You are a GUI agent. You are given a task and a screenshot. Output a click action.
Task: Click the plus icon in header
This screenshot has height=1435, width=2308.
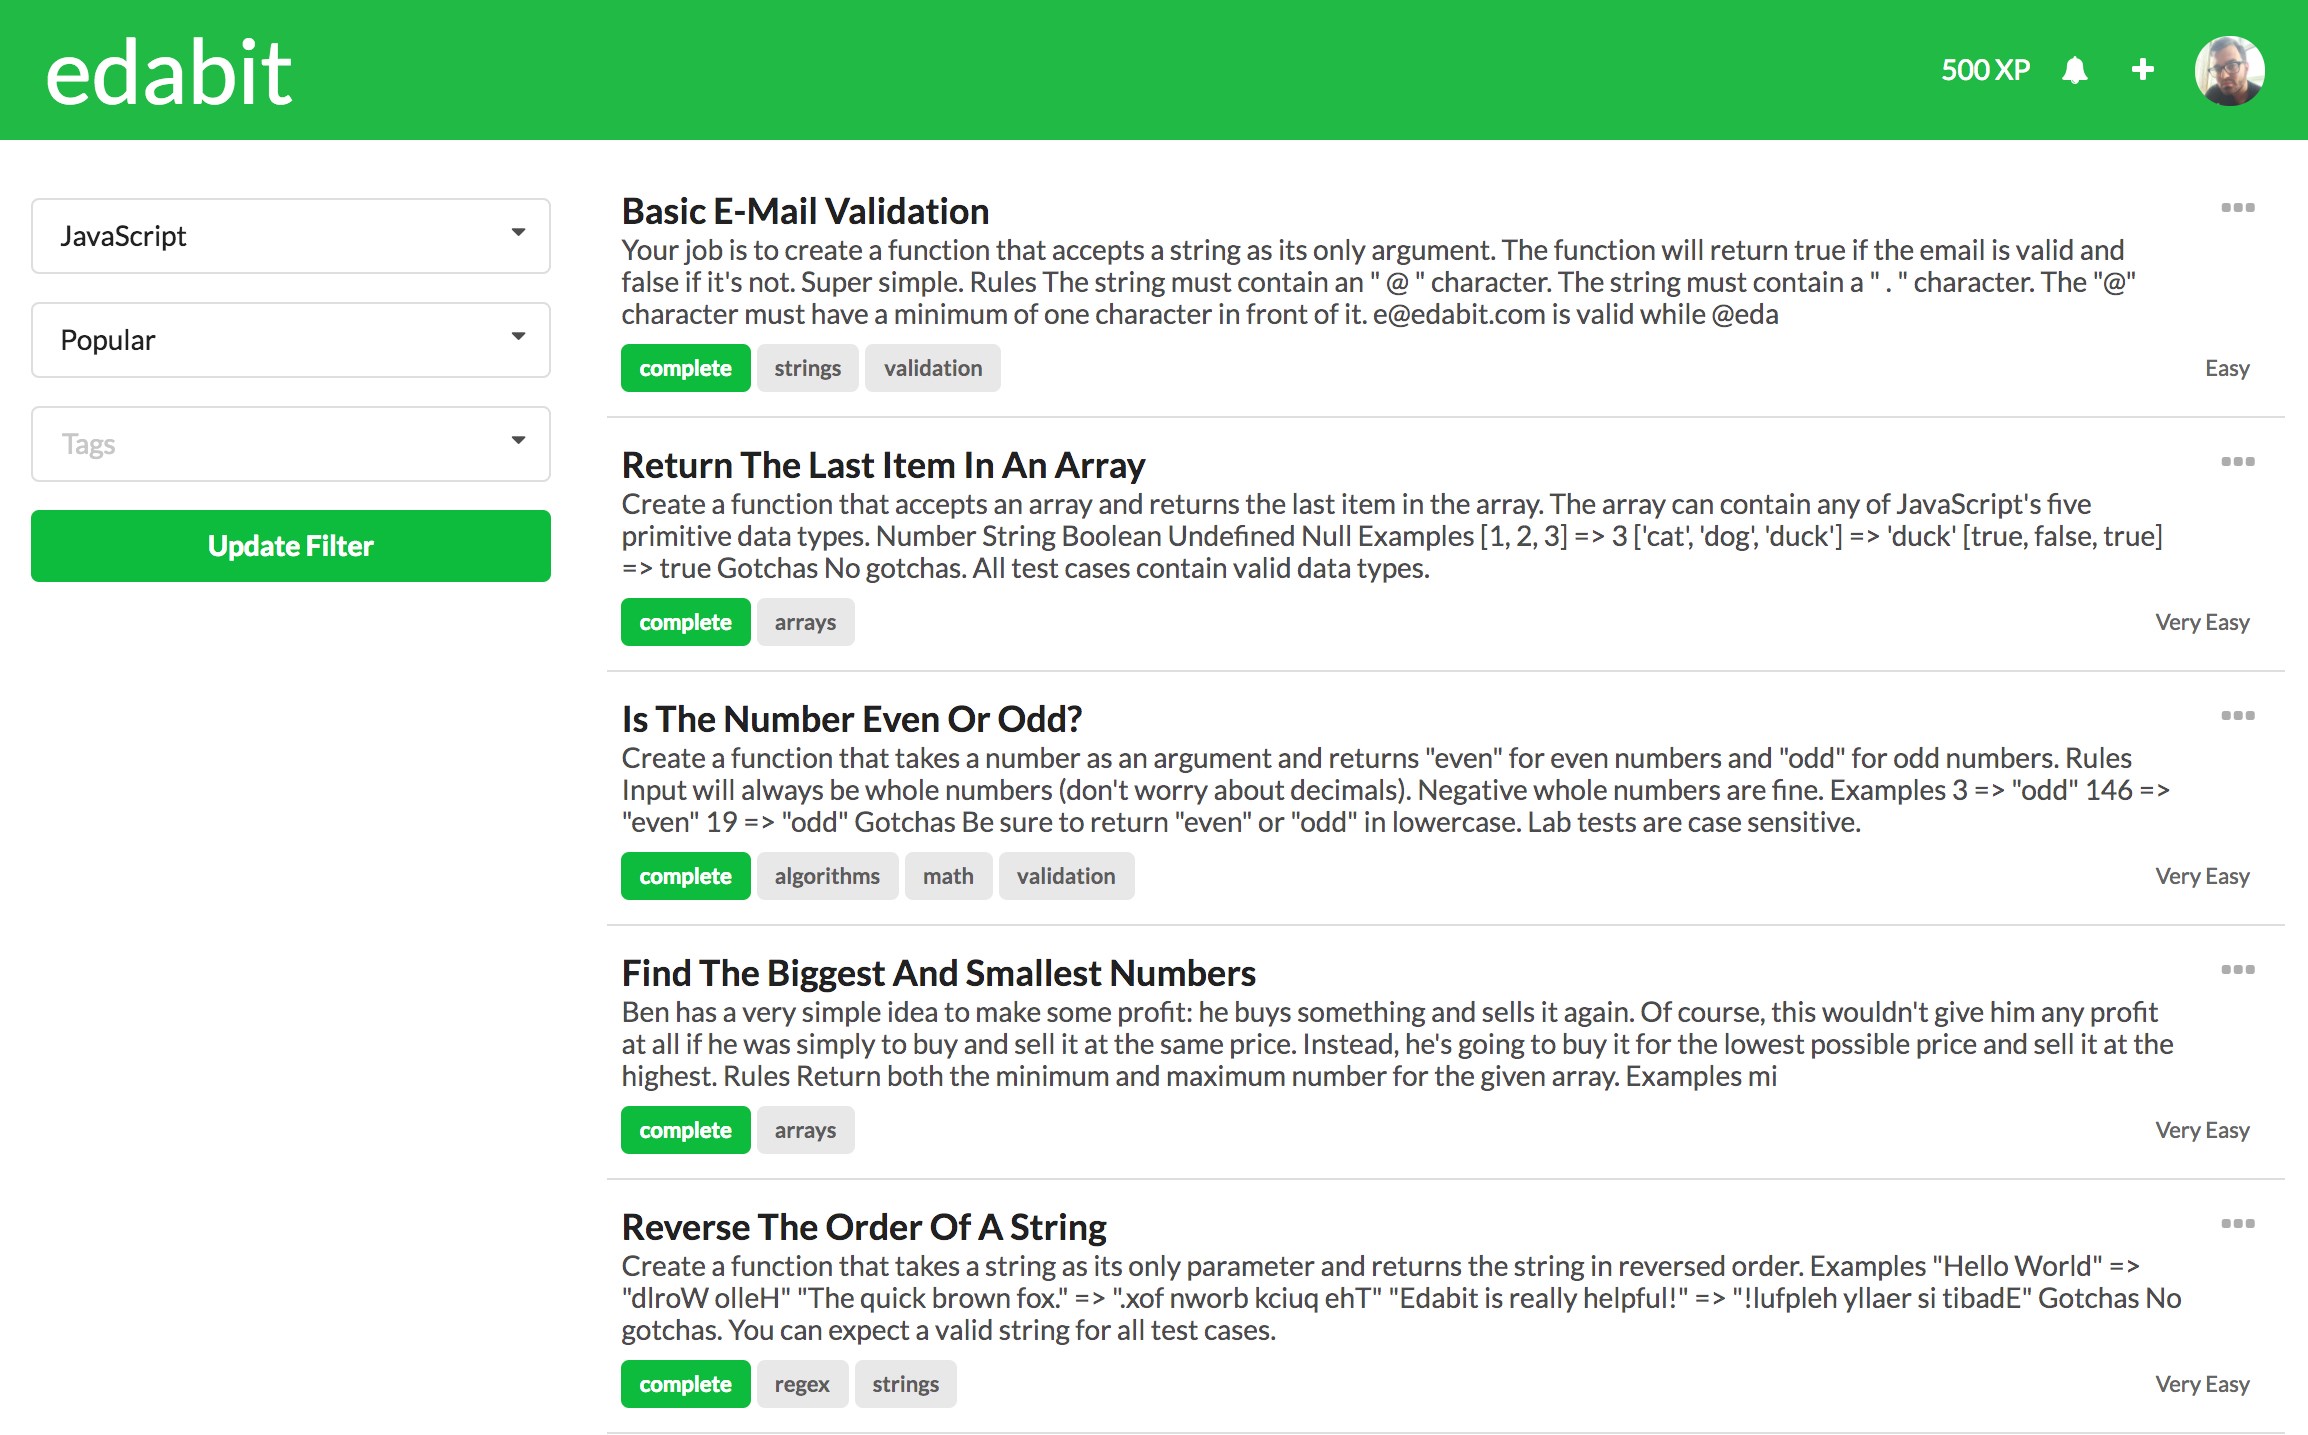[2142, 69]
